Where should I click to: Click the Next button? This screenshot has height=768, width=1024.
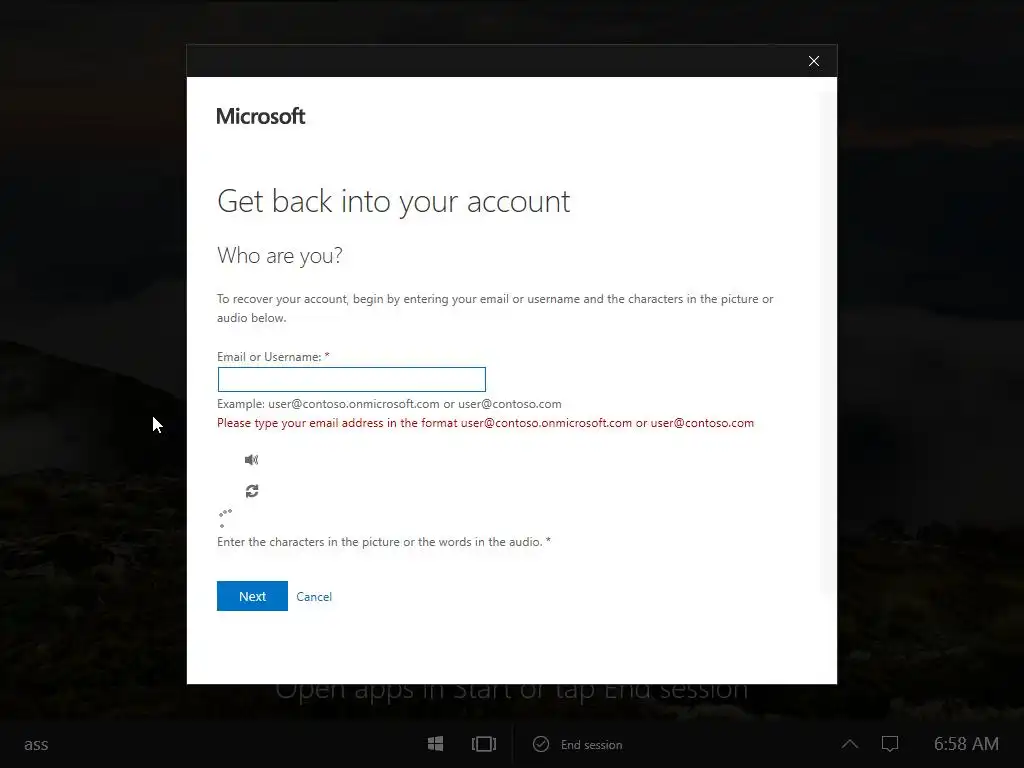252,596
